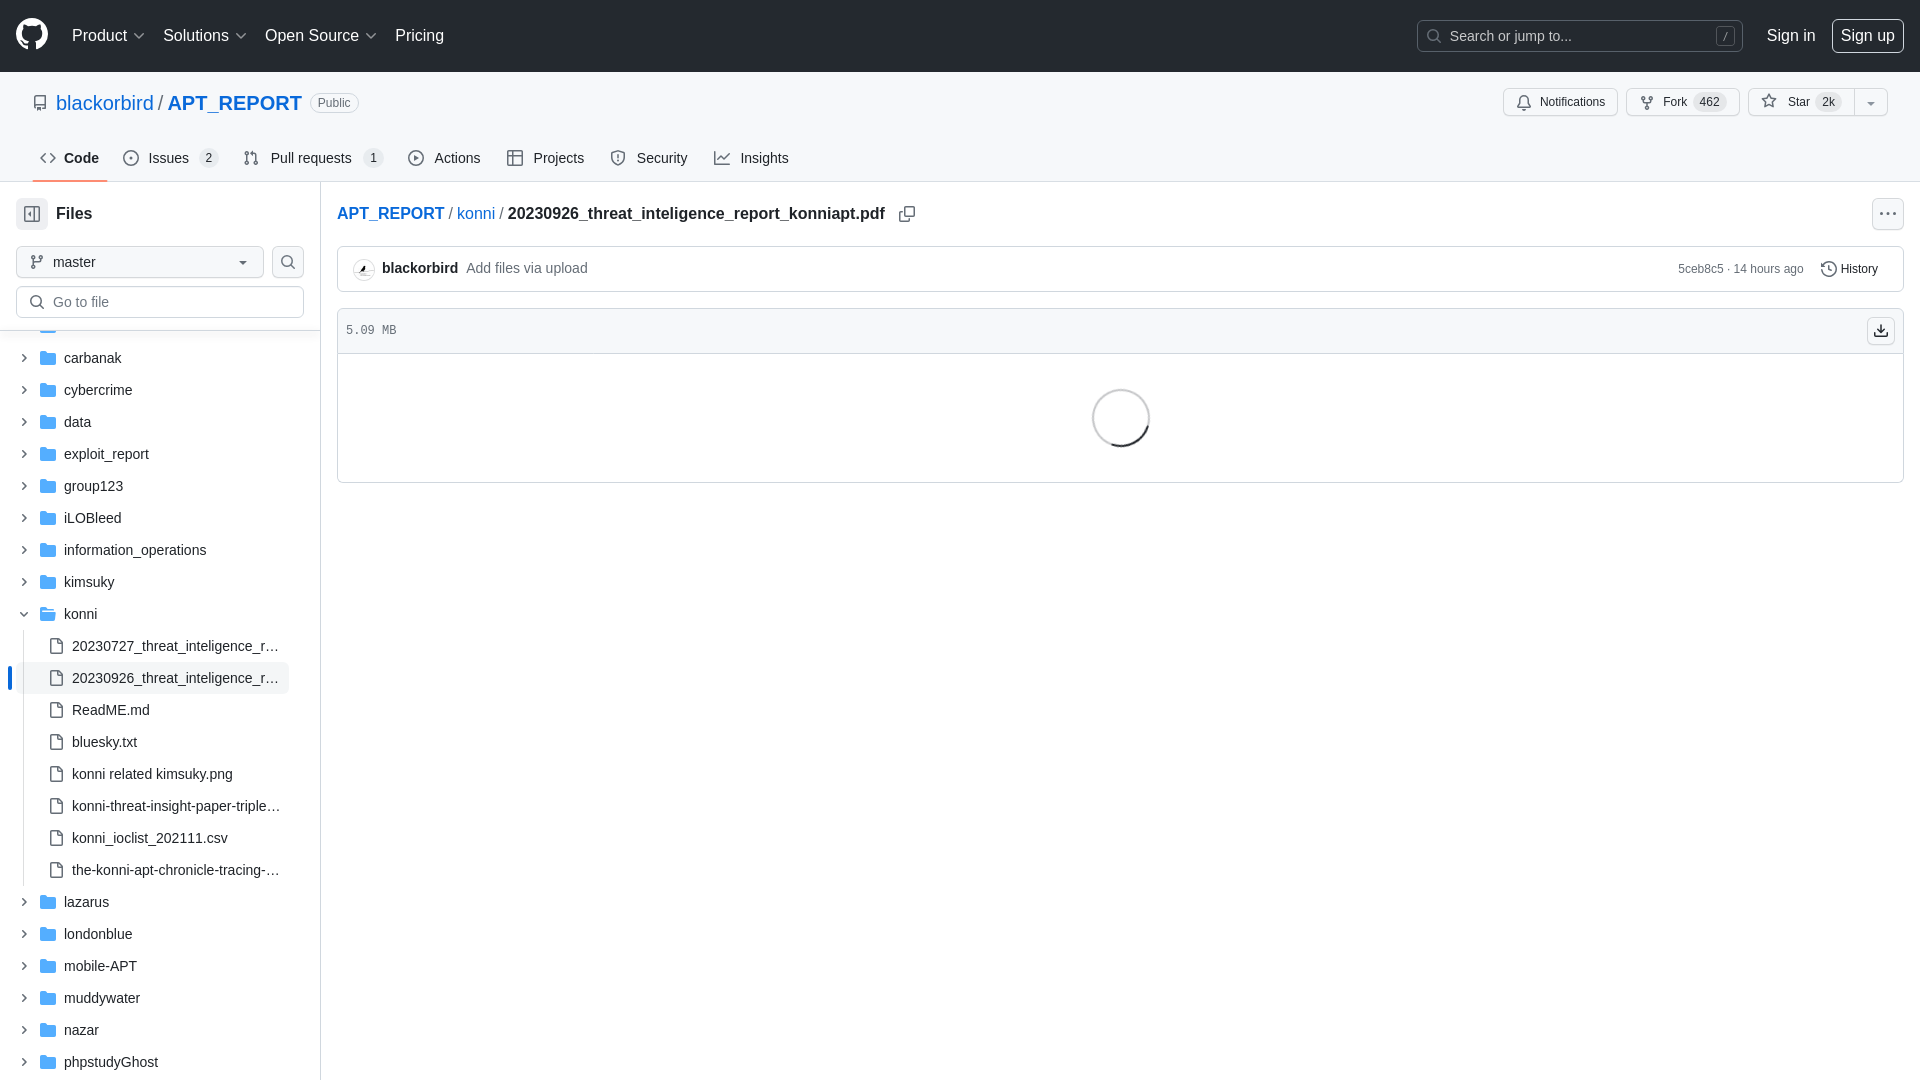Screen dimensions: 1920x1080
Task: Open the master branch selector
Action: coord(140,262)
